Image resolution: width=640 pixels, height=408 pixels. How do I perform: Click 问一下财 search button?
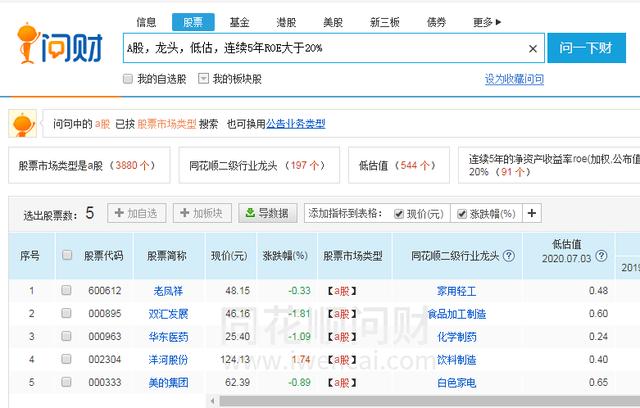tap(586, 48)
